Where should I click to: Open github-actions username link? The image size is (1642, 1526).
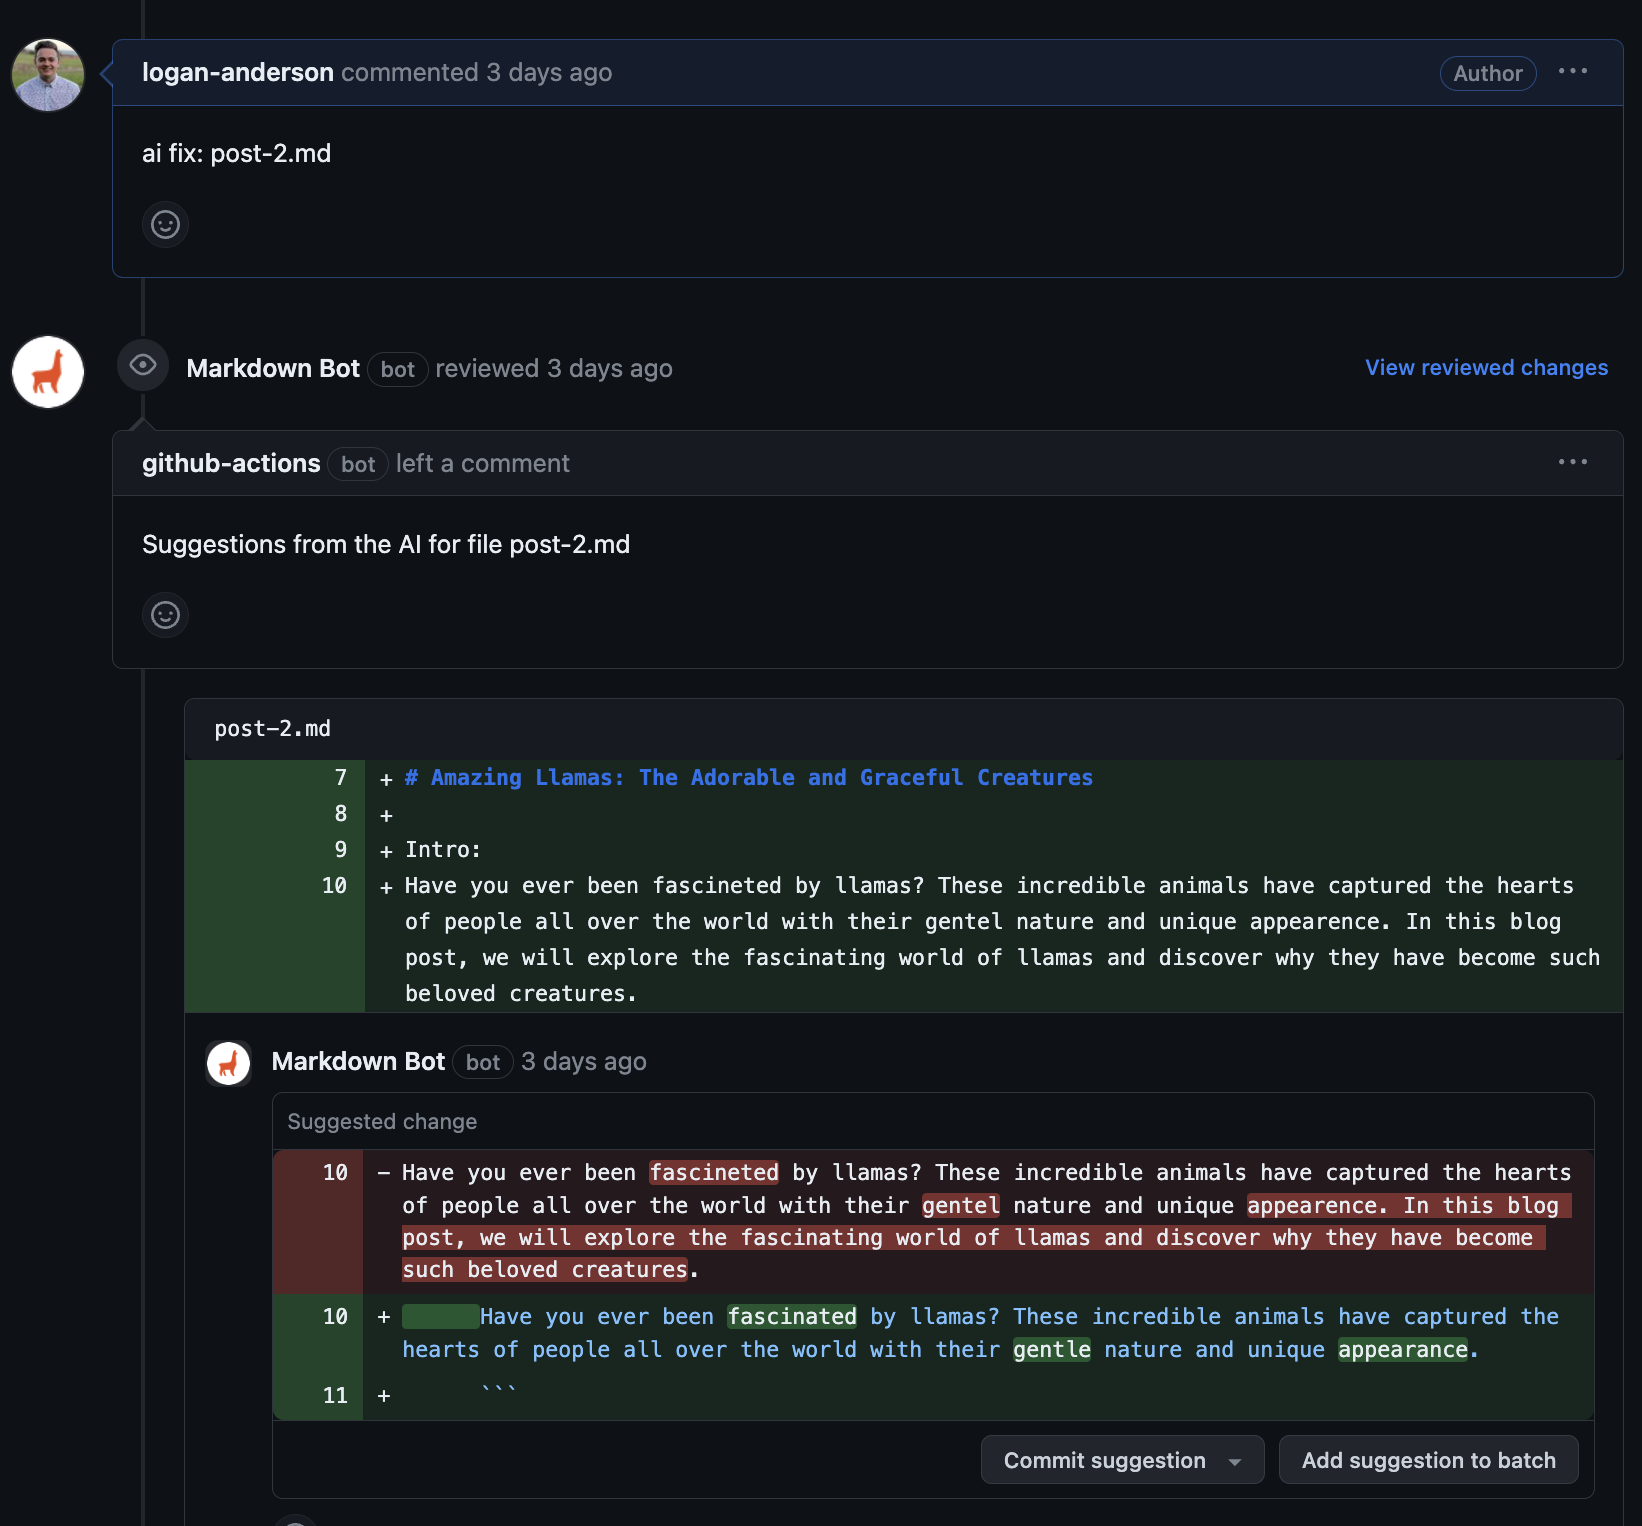coord(231,464)
